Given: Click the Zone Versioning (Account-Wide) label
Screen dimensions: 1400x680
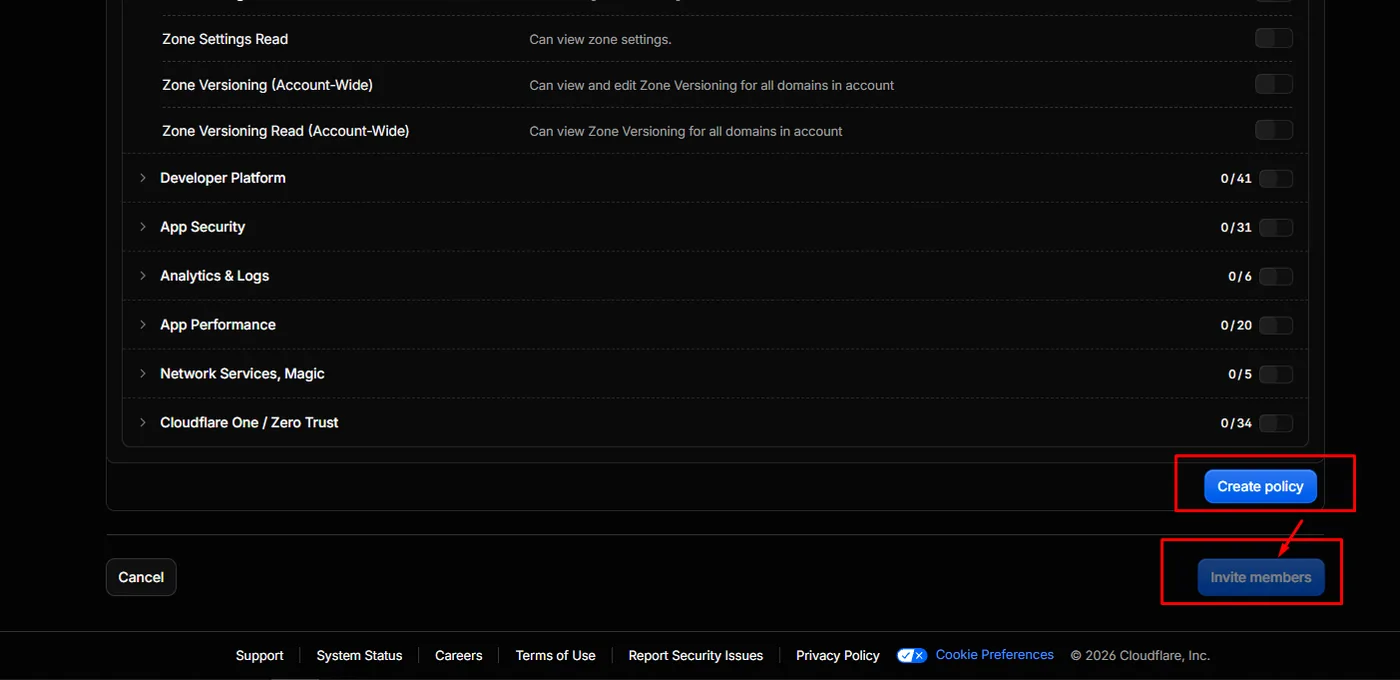Looking at the screenshot, I should 268,85.
